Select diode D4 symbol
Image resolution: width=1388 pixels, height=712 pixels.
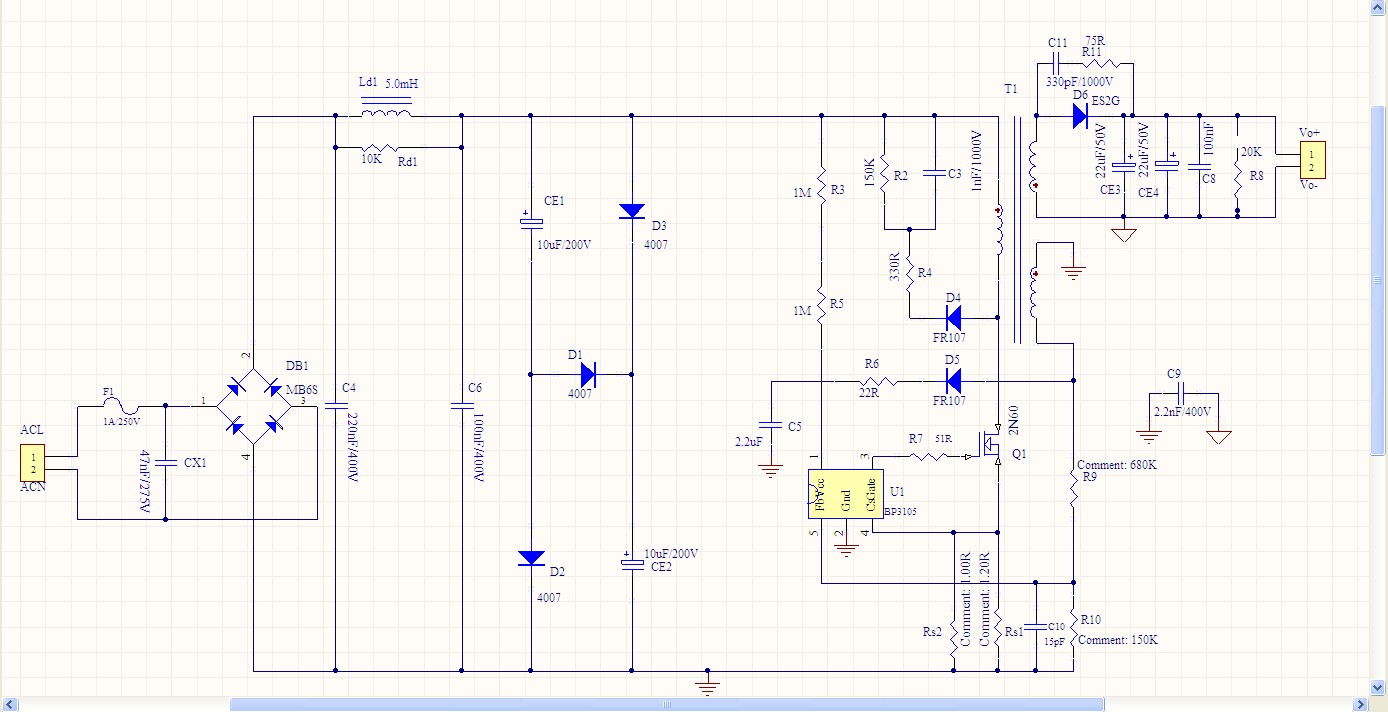953,318
